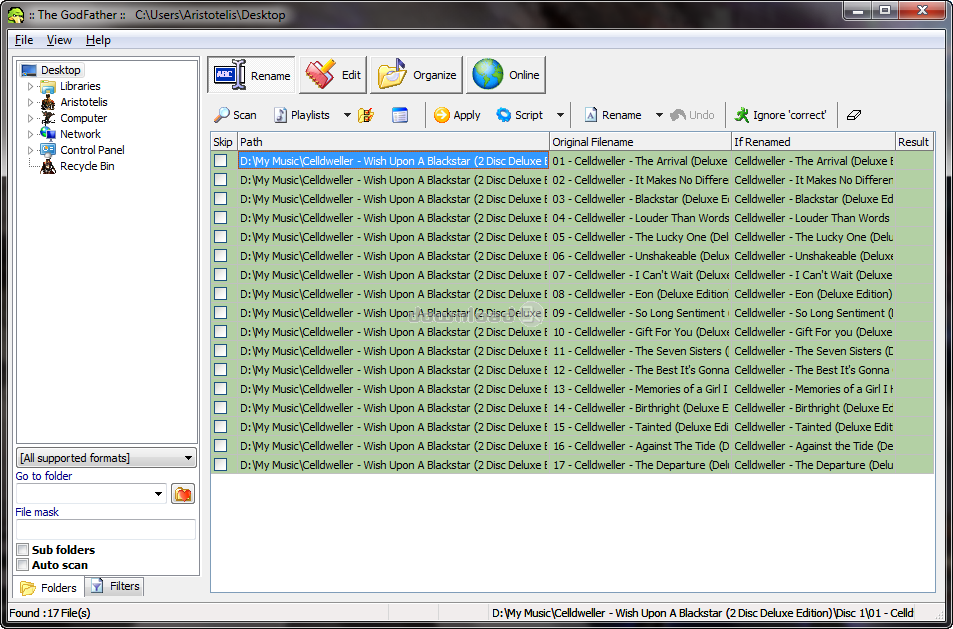Click the Undo toolbar button

point(692,115)
